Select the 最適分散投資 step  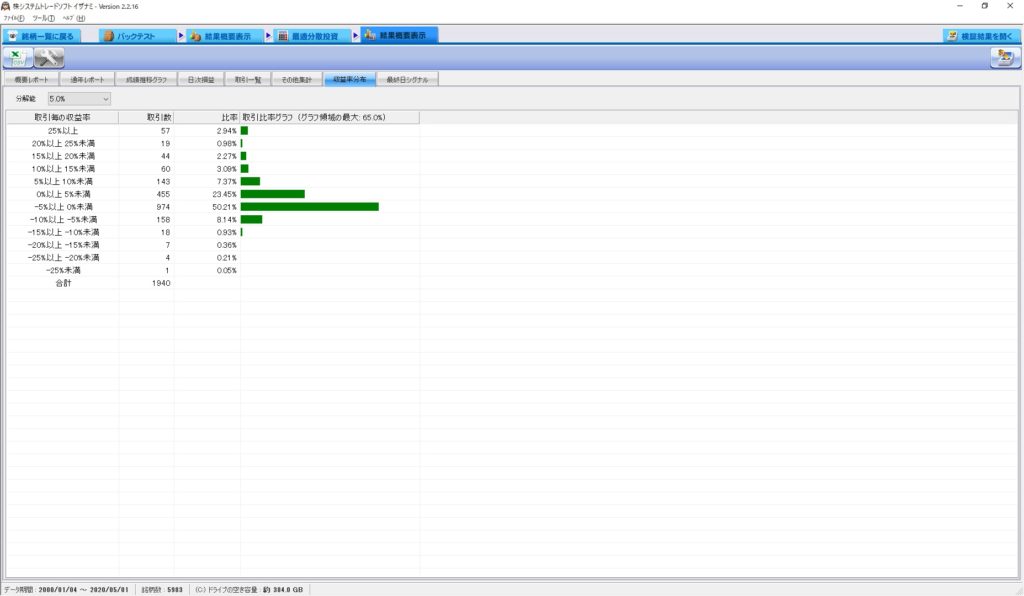point(308,36)
